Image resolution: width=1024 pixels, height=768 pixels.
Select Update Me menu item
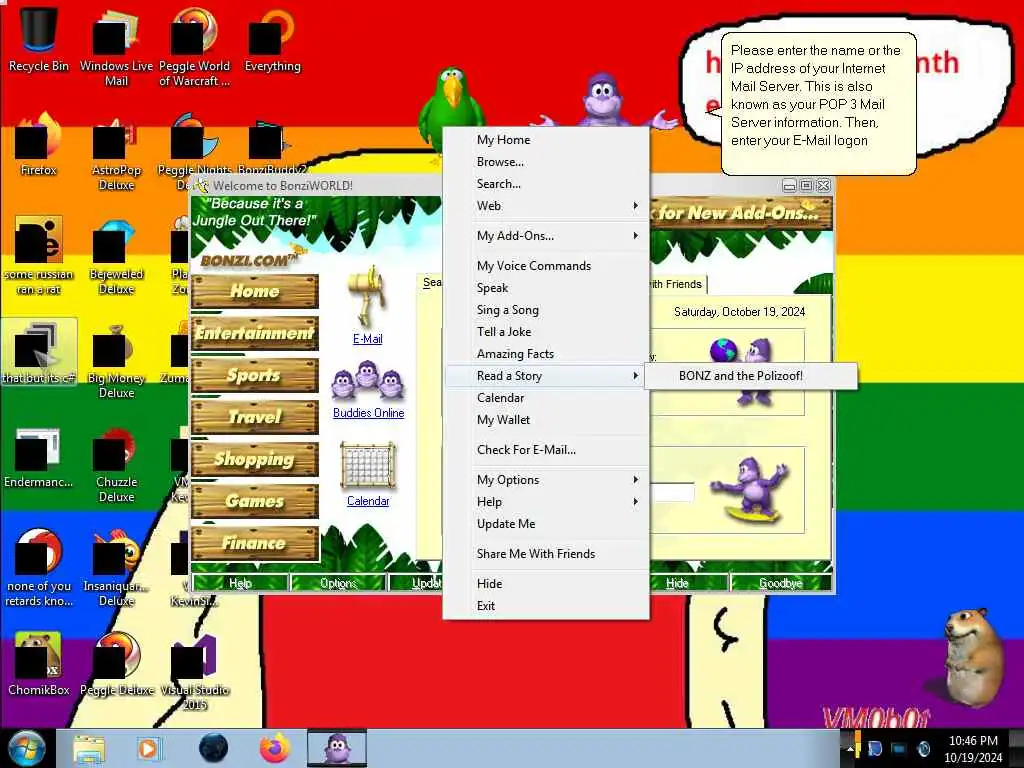click(547, 524)
